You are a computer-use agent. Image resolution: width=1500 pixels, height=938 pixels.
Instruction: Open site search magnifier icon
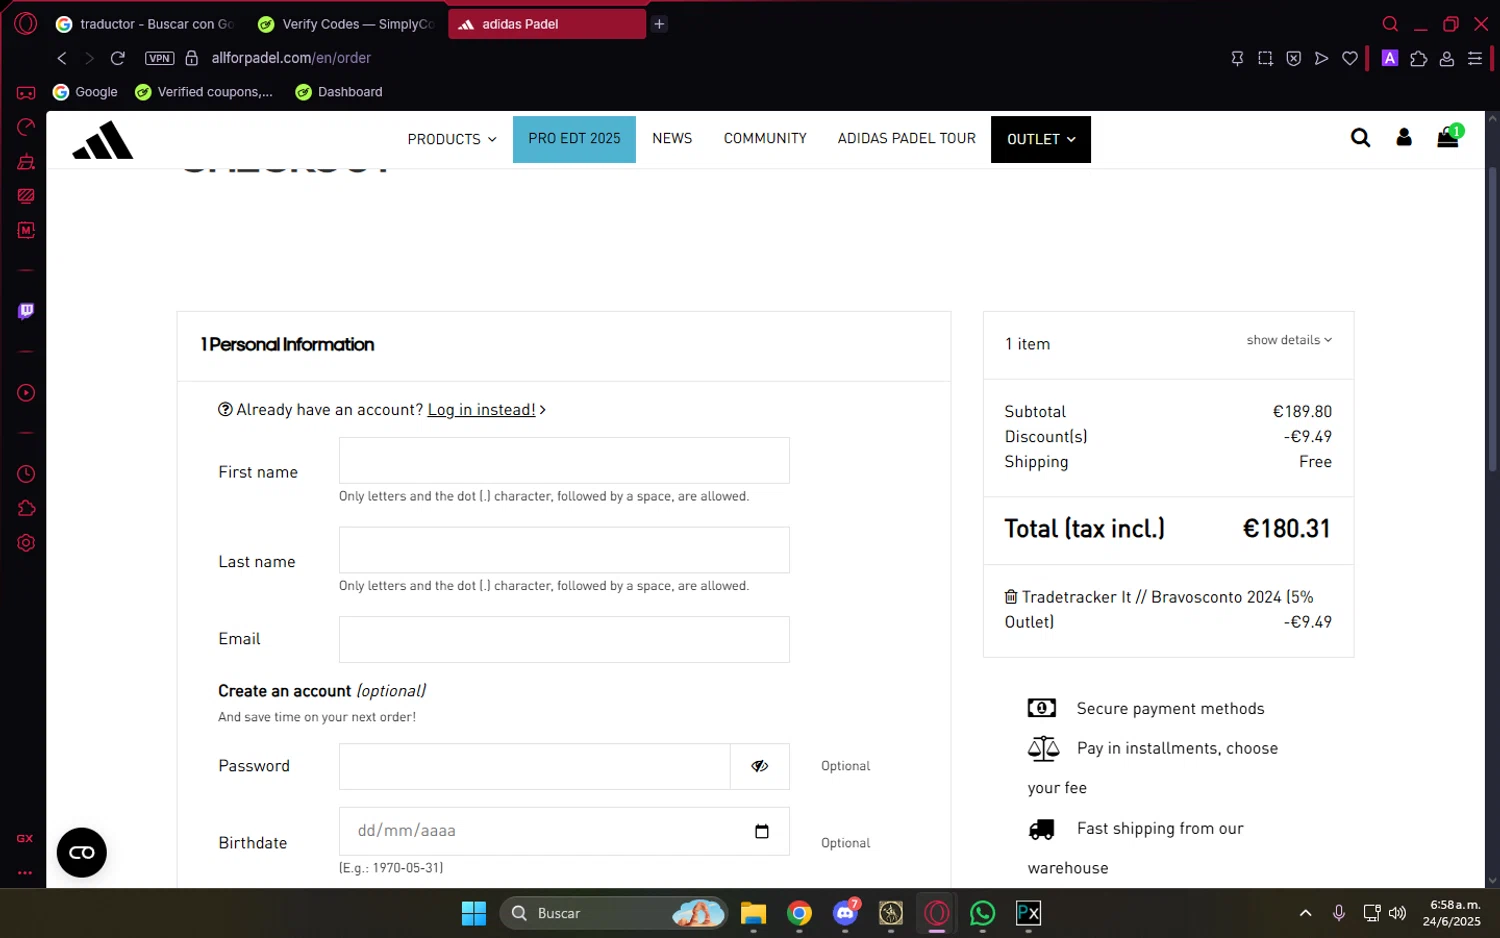pyautogui.click(x=1360, y=138)
